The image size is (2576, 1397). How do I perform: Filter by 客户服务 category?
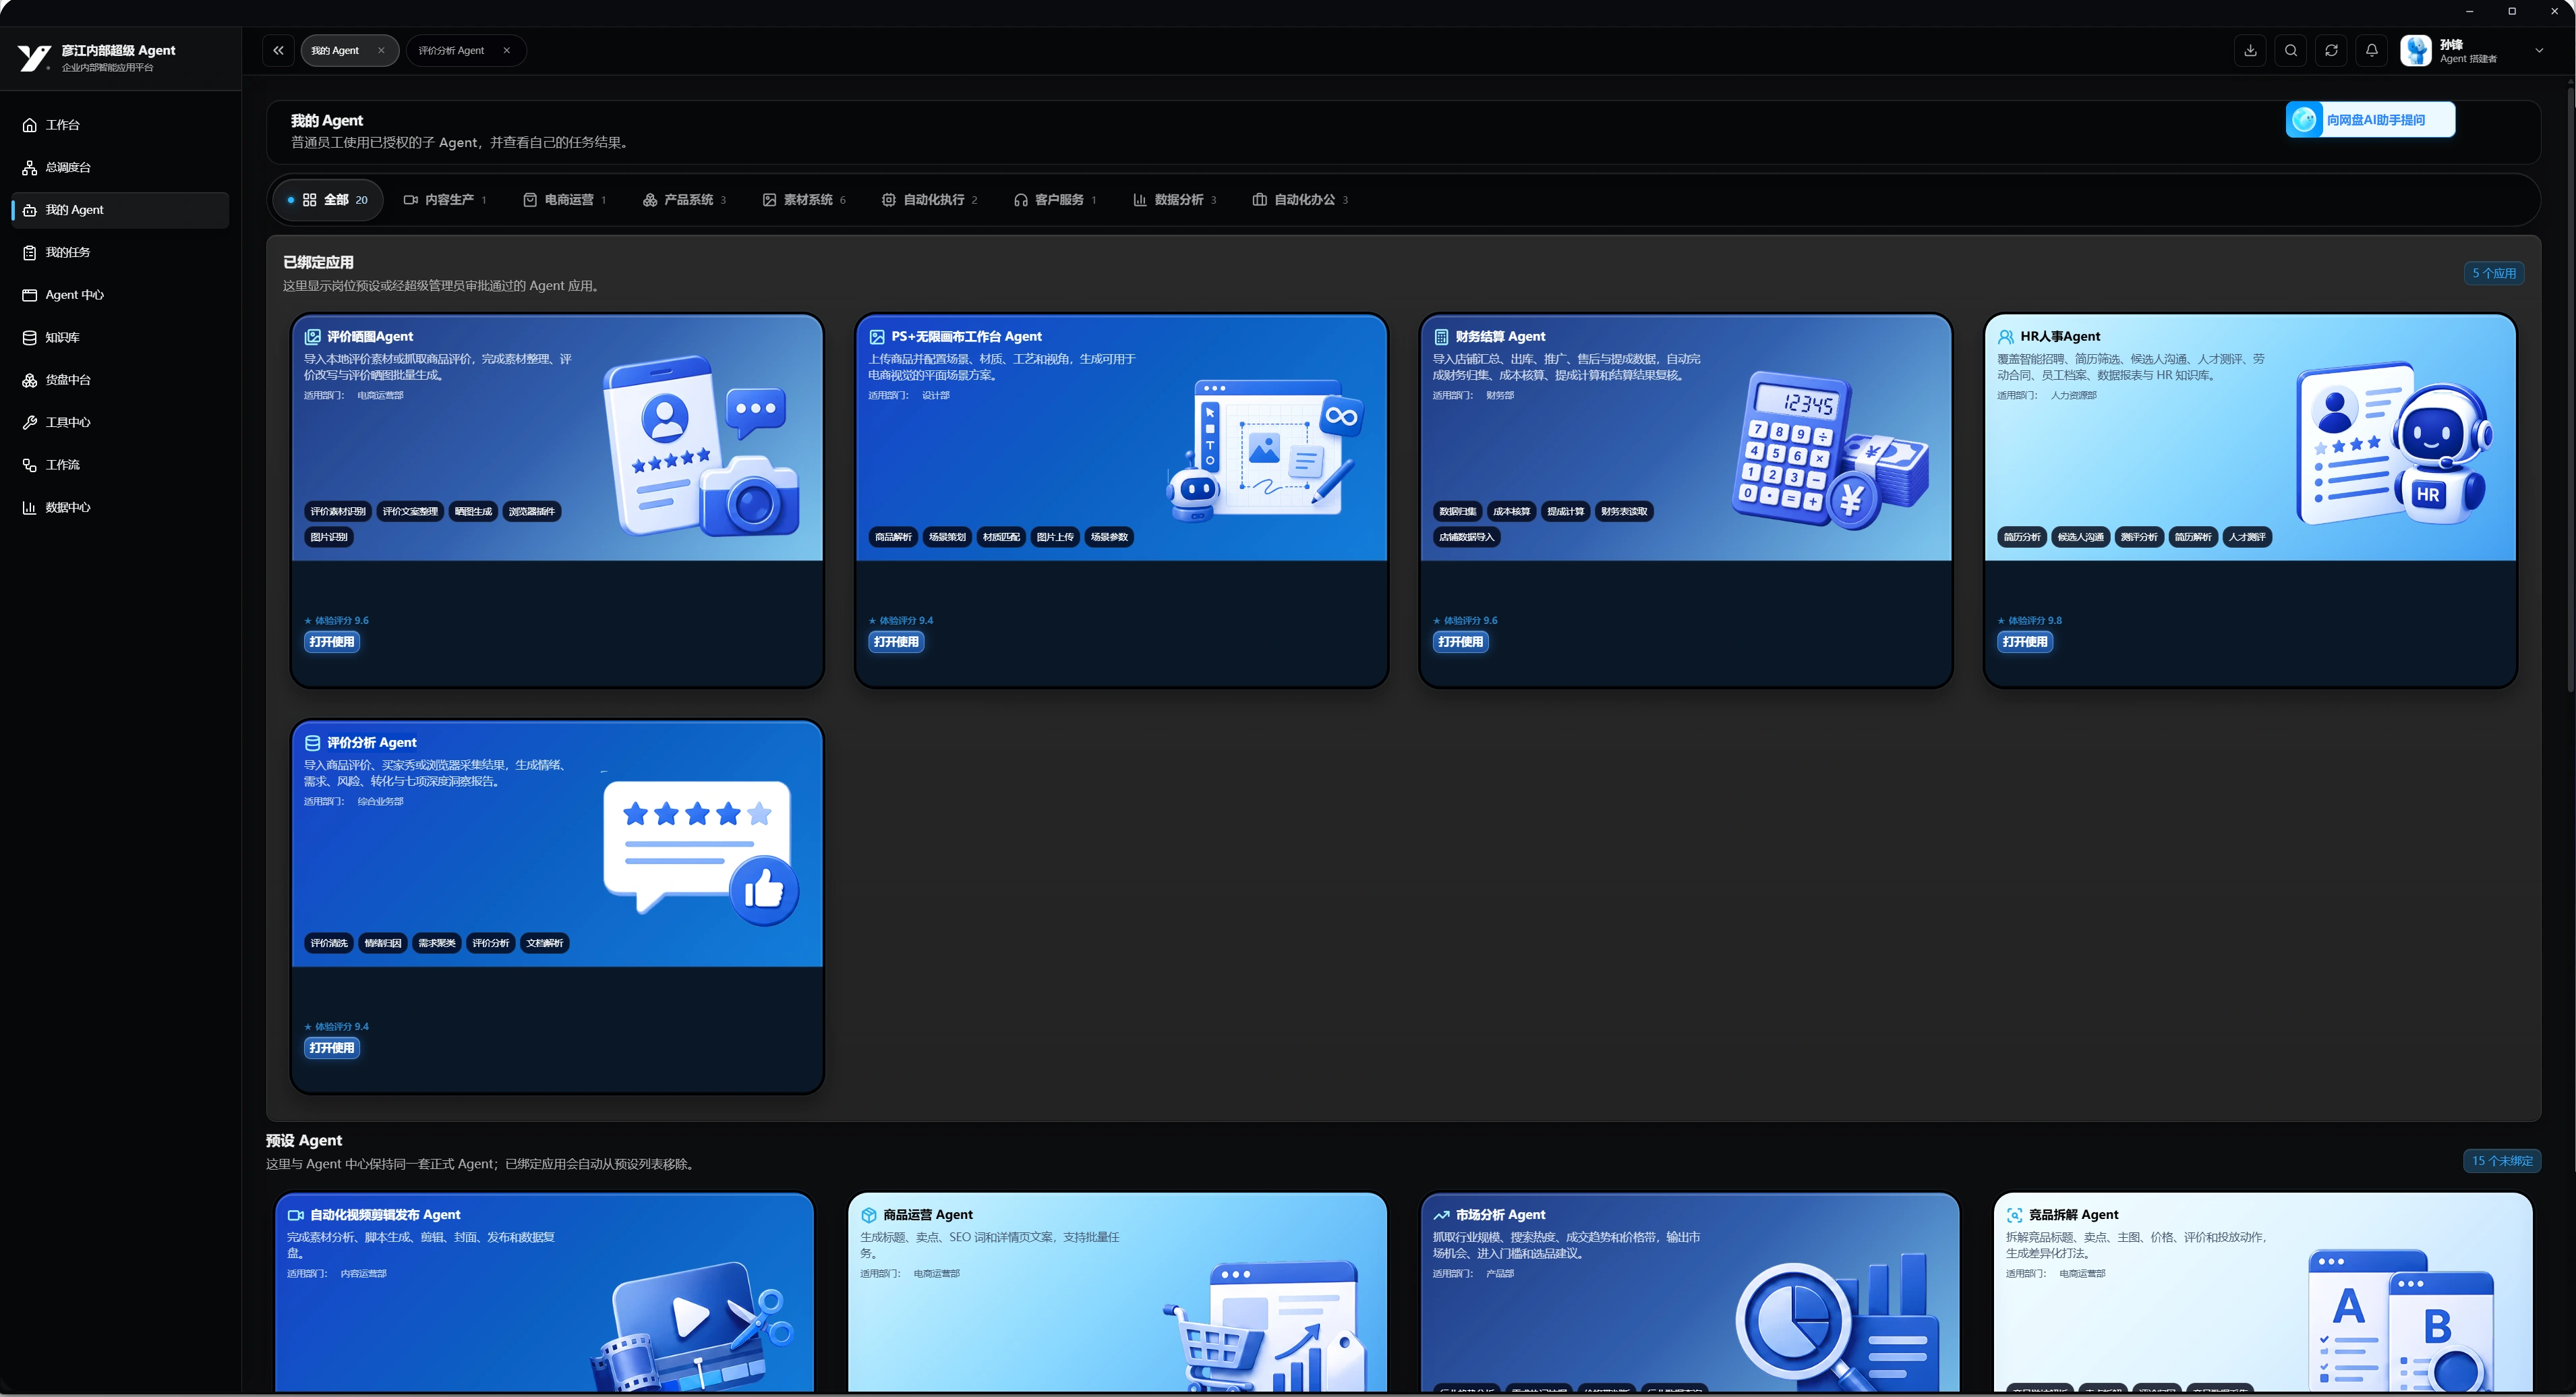[x=1056, y=200]
